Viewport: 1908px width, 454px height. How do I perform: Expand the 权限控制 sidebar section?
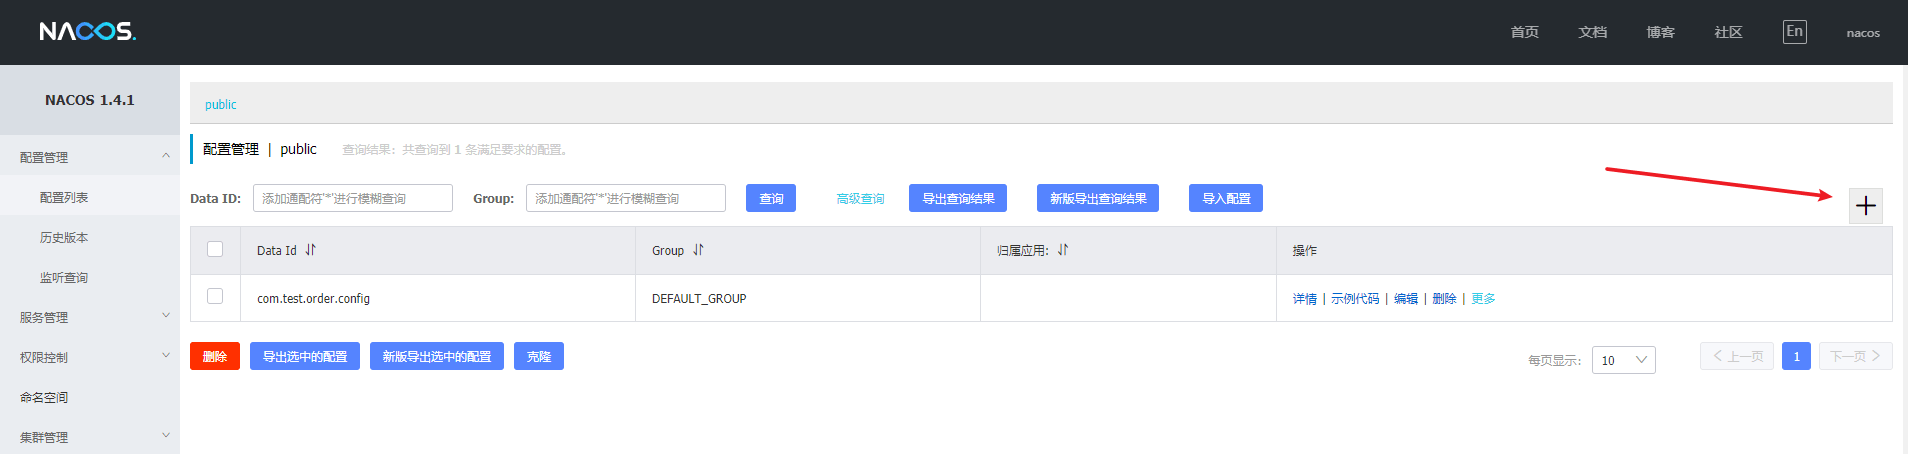click(90, 357)
